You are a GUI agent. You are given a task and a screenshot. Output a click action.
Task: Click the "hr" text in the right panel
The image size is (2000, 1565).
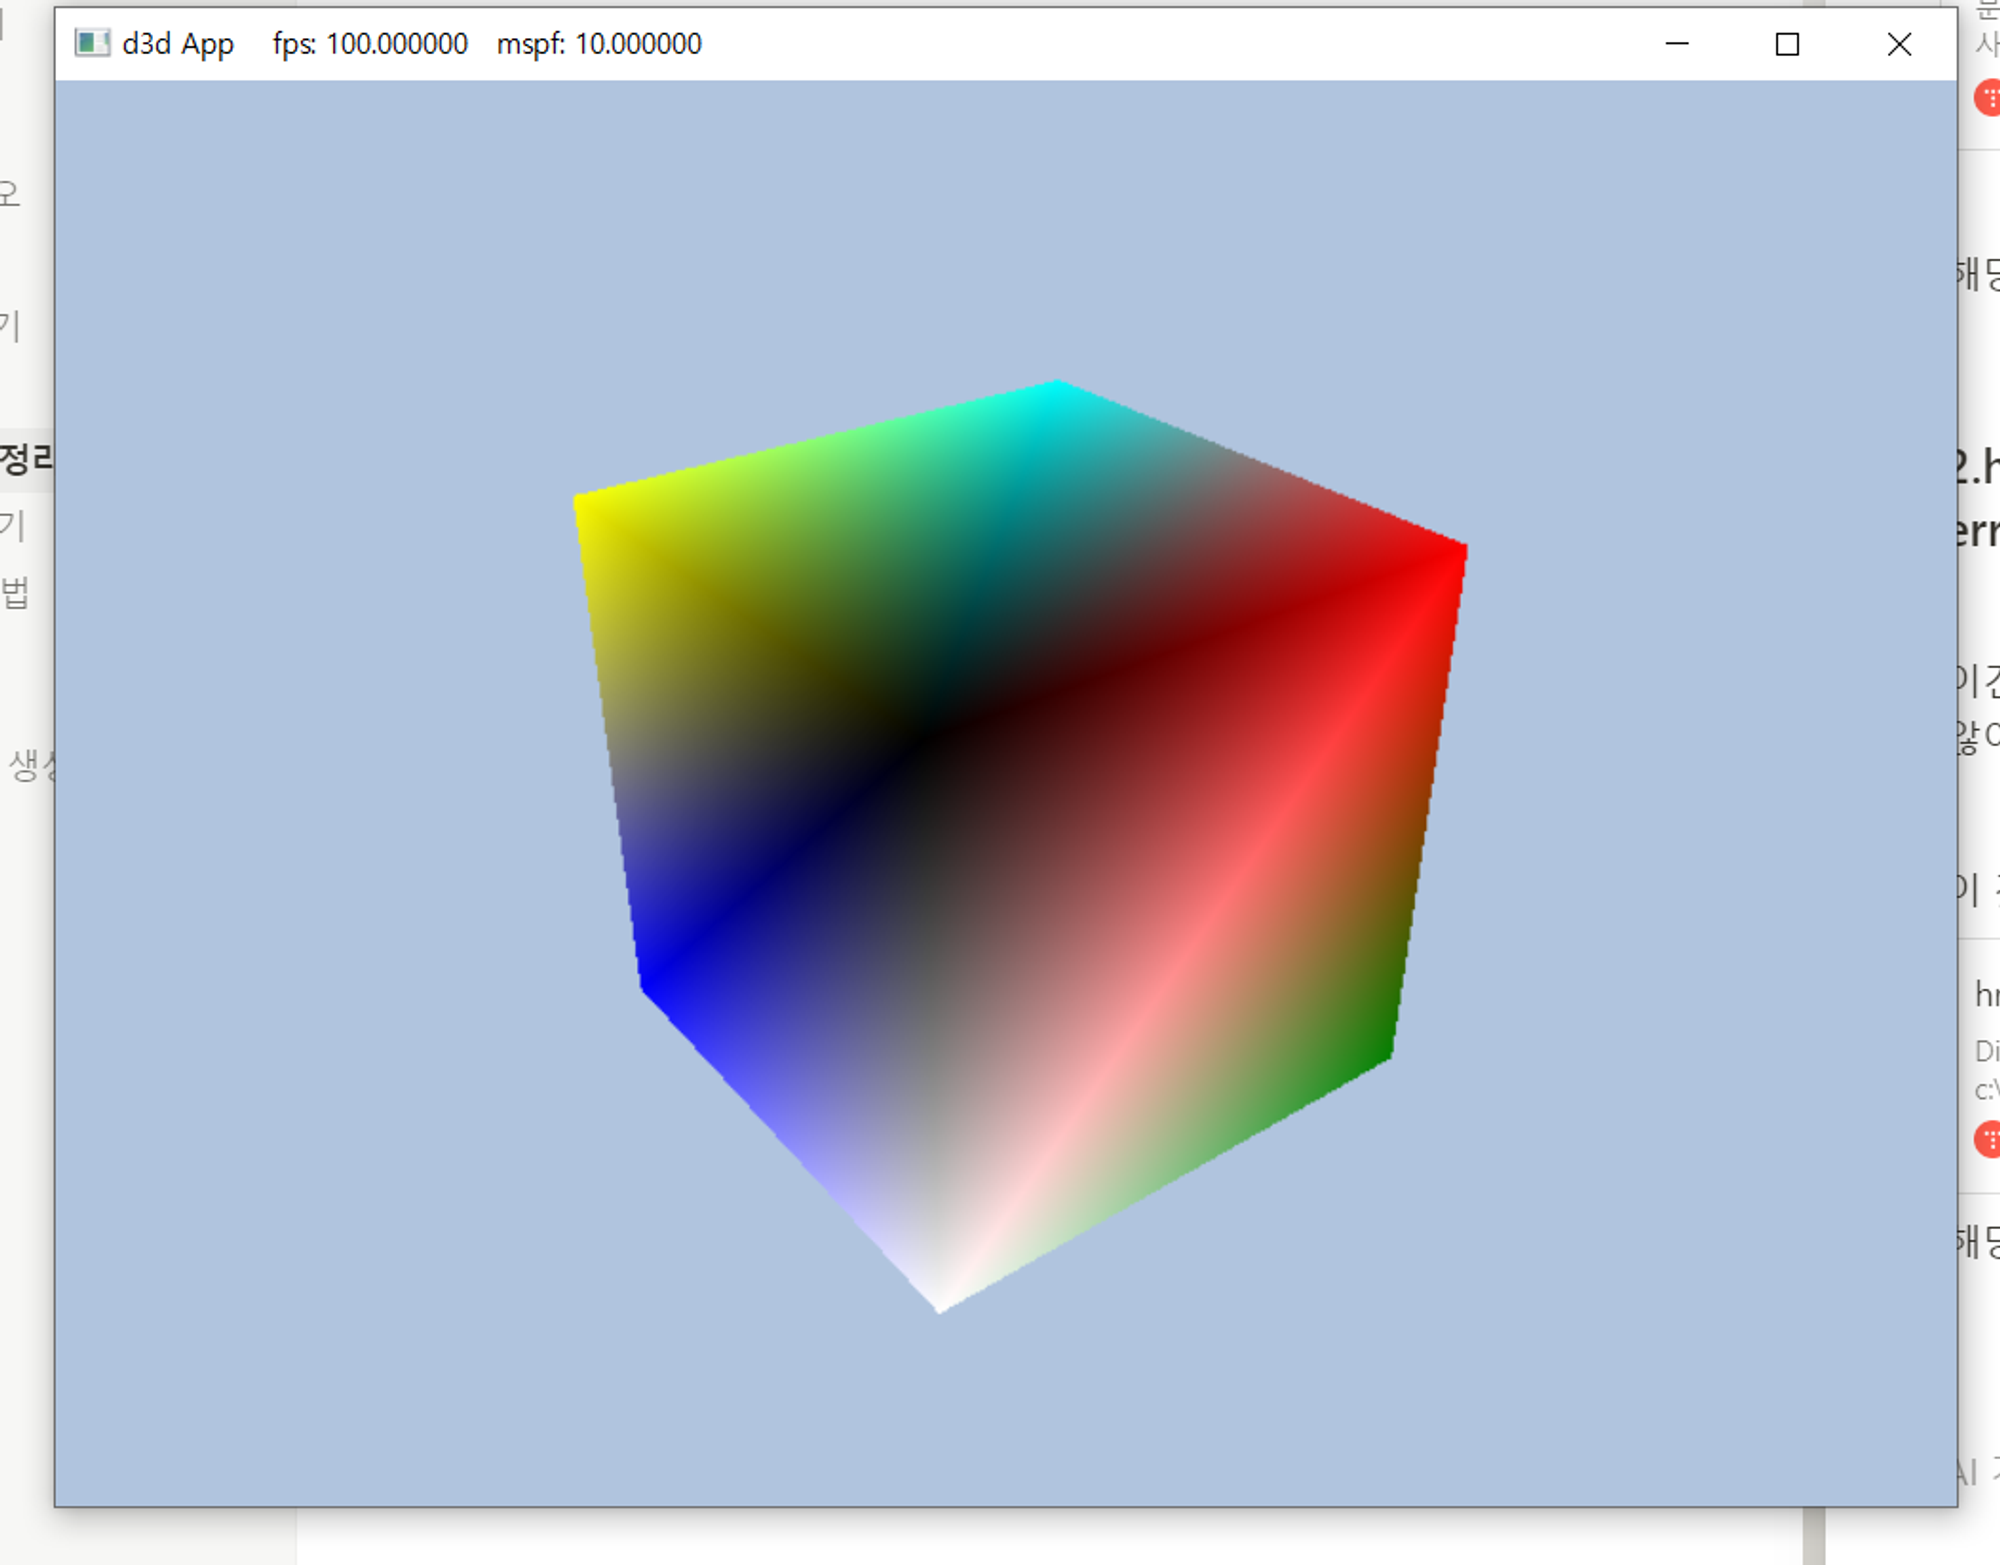[1986, 994]
